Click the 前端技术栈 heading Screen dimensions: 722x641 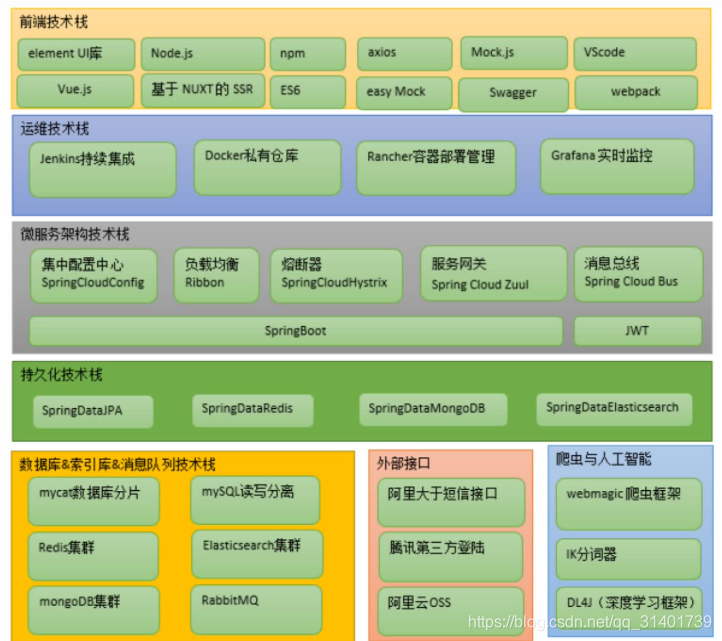pyautogui.click(x=53, y=22)
